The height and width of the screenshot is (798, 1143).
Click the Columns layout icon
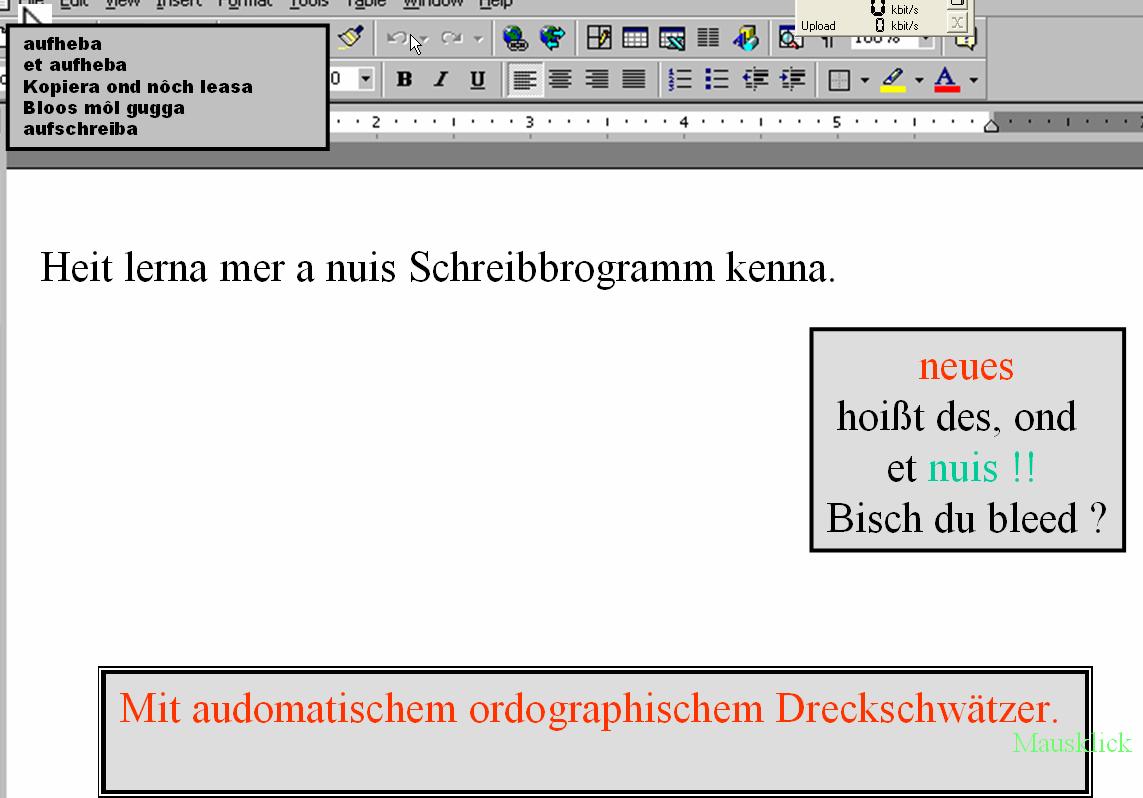click(708, 39)
